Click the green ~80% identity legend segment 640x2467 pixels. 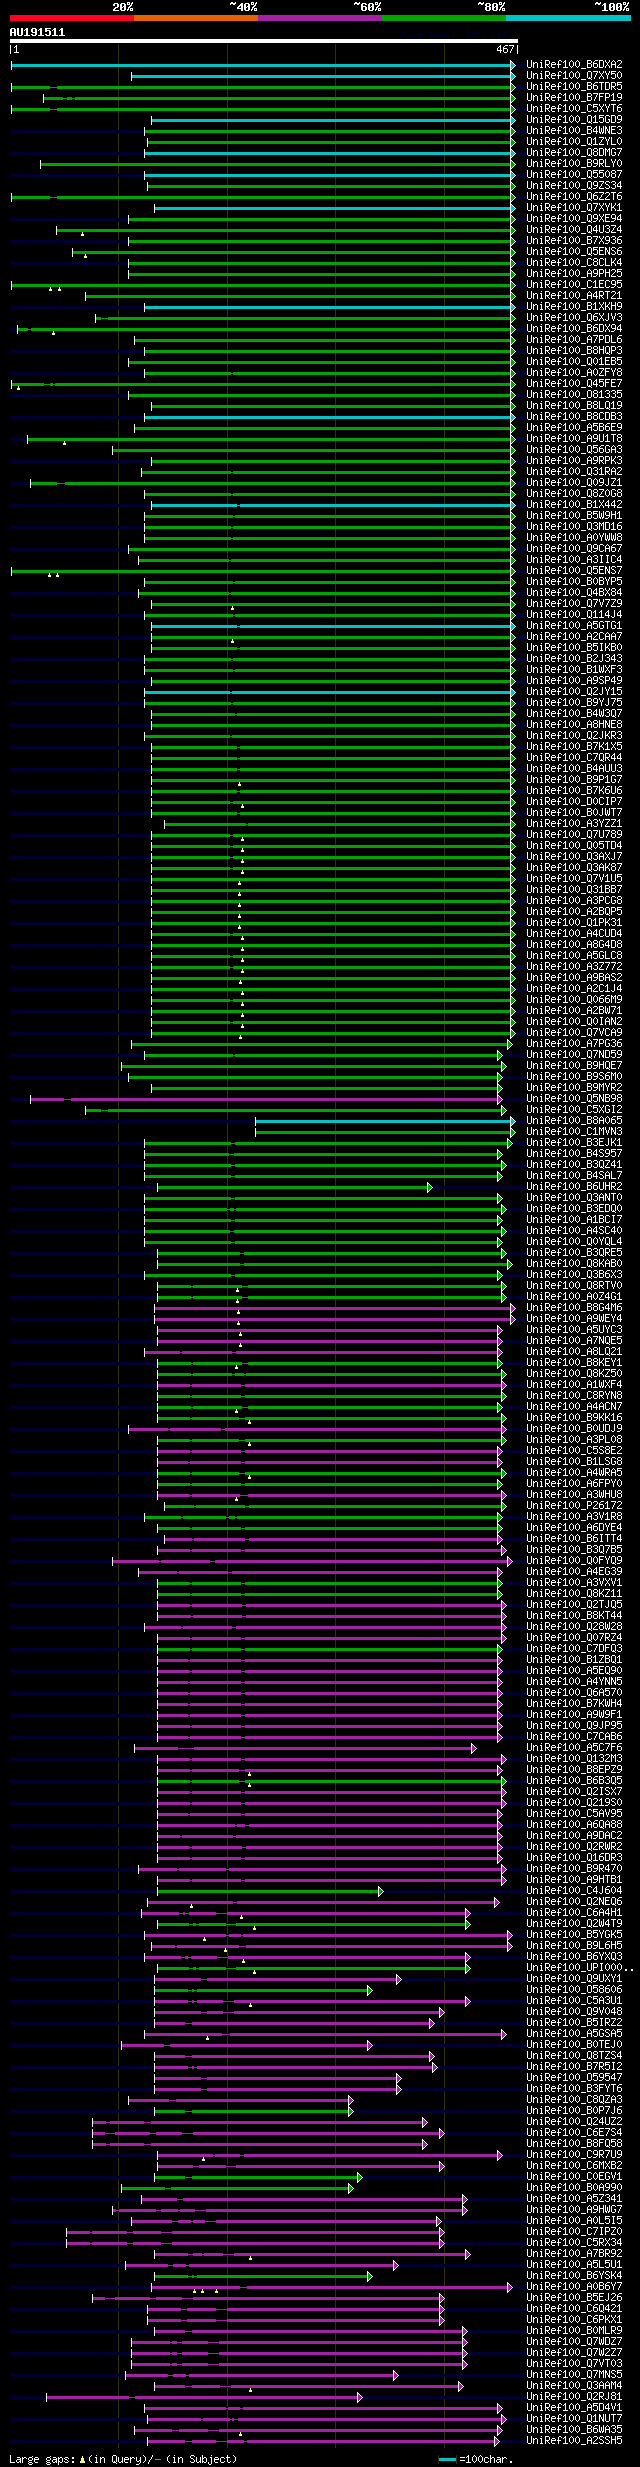[x=444, y=18]
